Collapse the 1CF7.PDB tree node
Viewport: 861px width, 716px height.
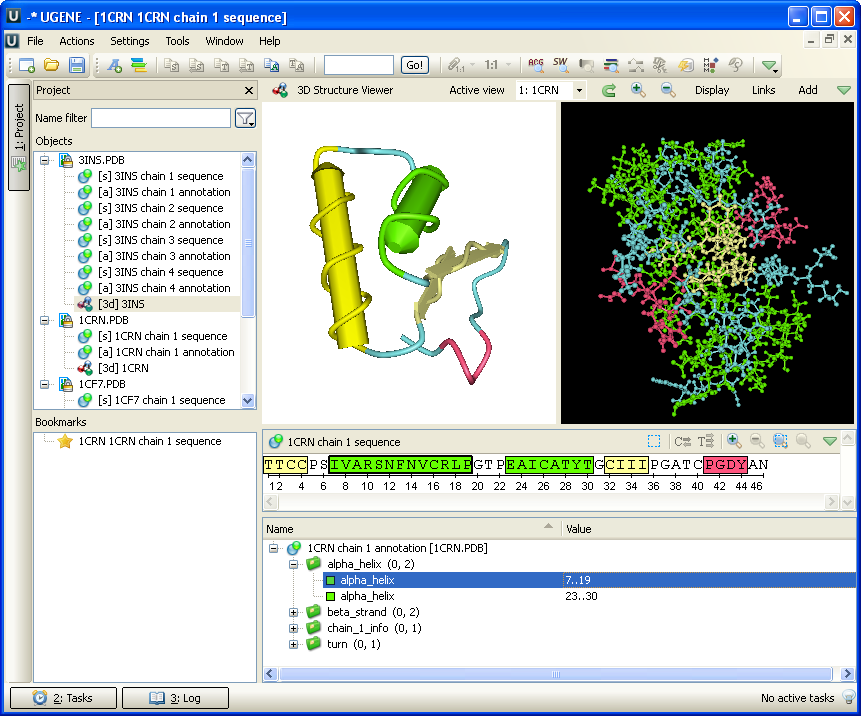pos(44,384)
